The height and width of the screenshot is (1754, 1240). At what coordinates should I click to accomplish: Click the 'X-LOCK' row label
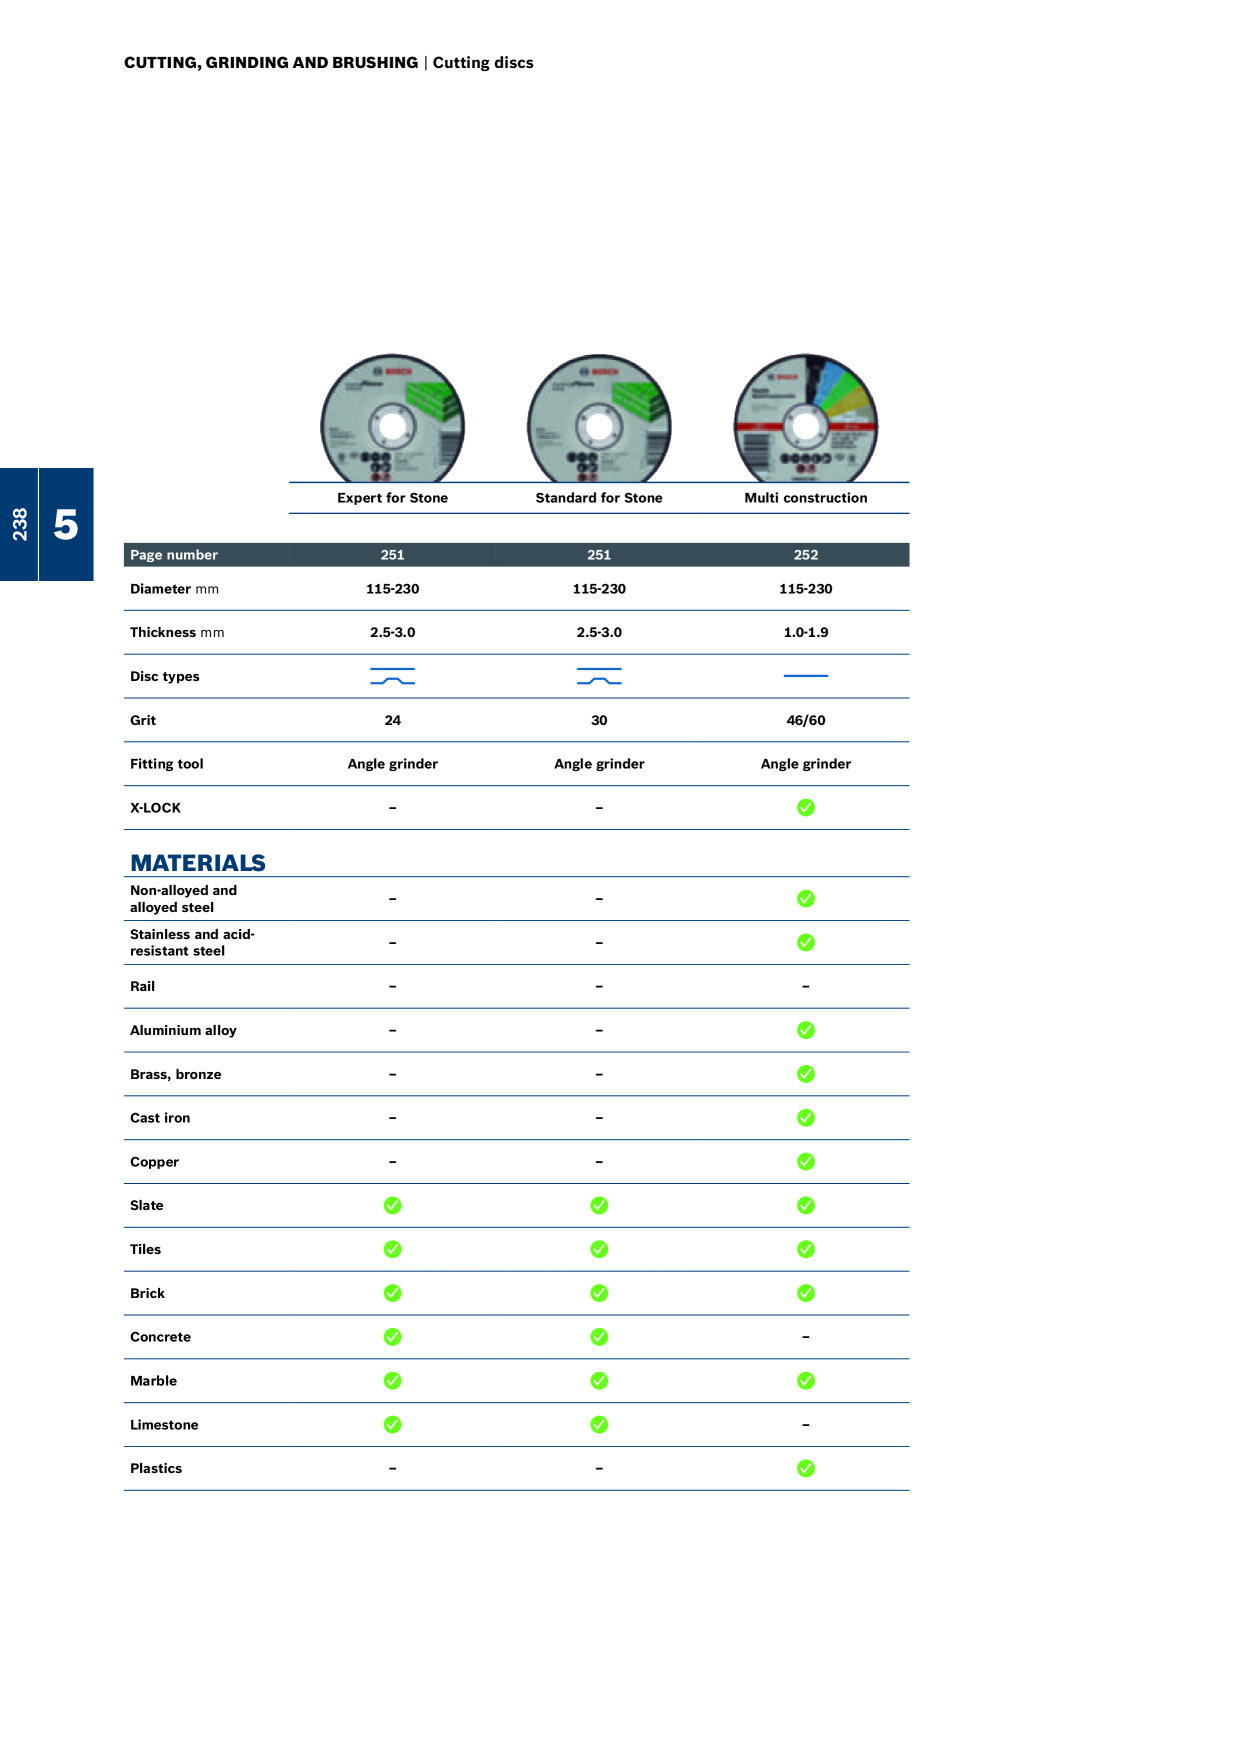point(155,808)
